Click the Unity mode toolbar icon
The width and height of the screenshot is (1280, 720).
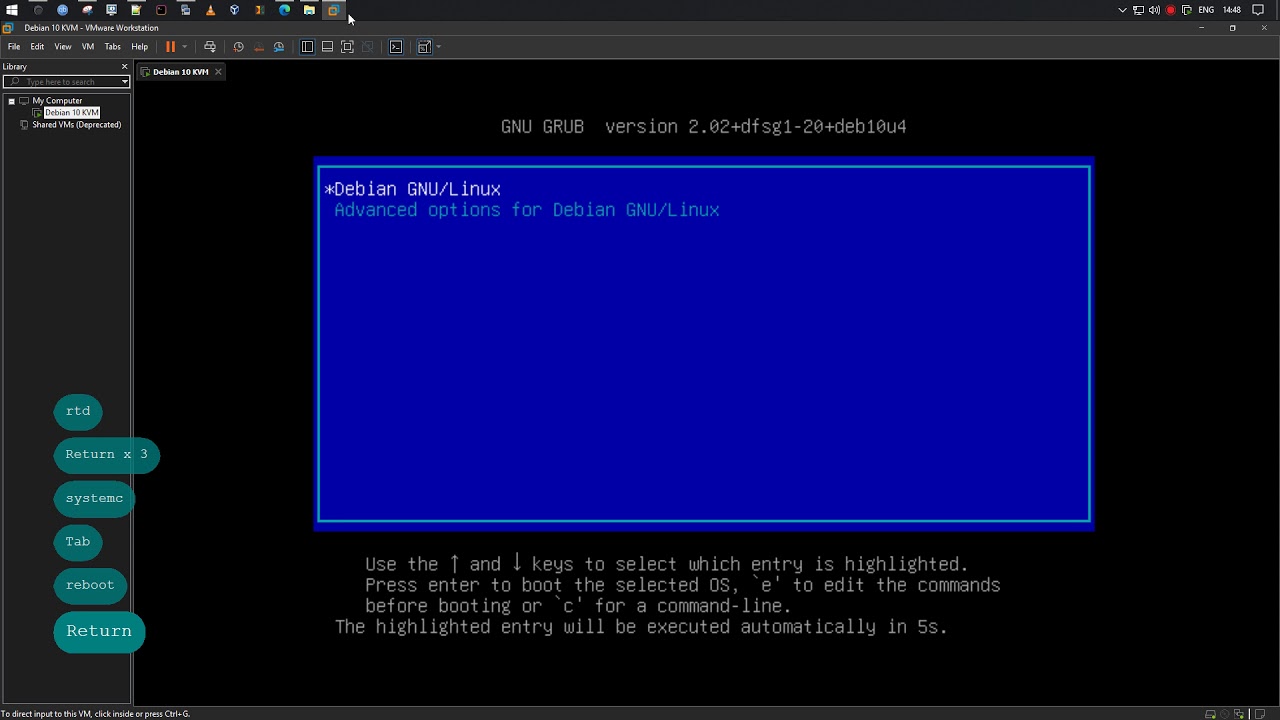(368, 47)
